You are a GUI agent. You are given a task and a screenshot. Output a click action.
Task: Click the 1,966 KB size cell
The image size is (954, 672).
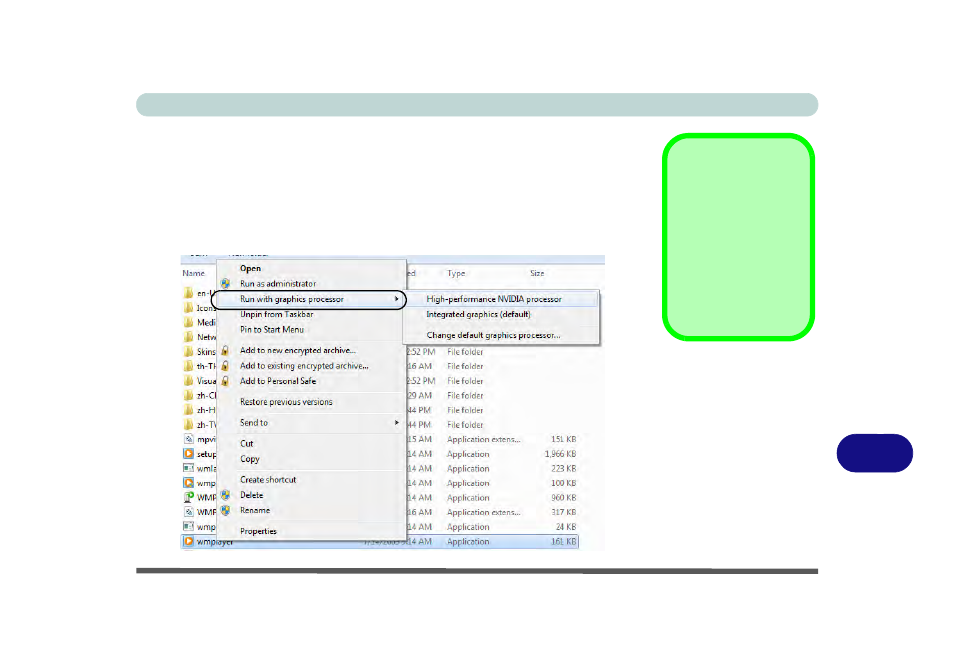560,454
